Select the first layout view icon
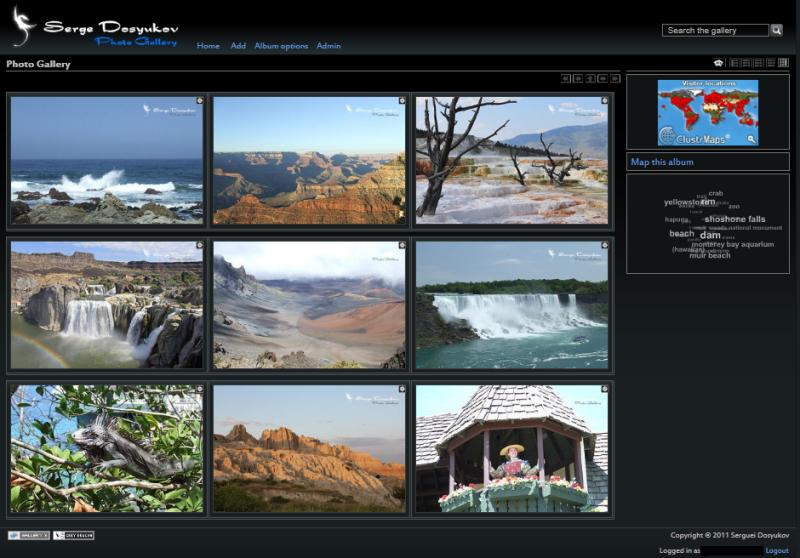The height and width of the screenshot is (558, 800). (734, 63)
